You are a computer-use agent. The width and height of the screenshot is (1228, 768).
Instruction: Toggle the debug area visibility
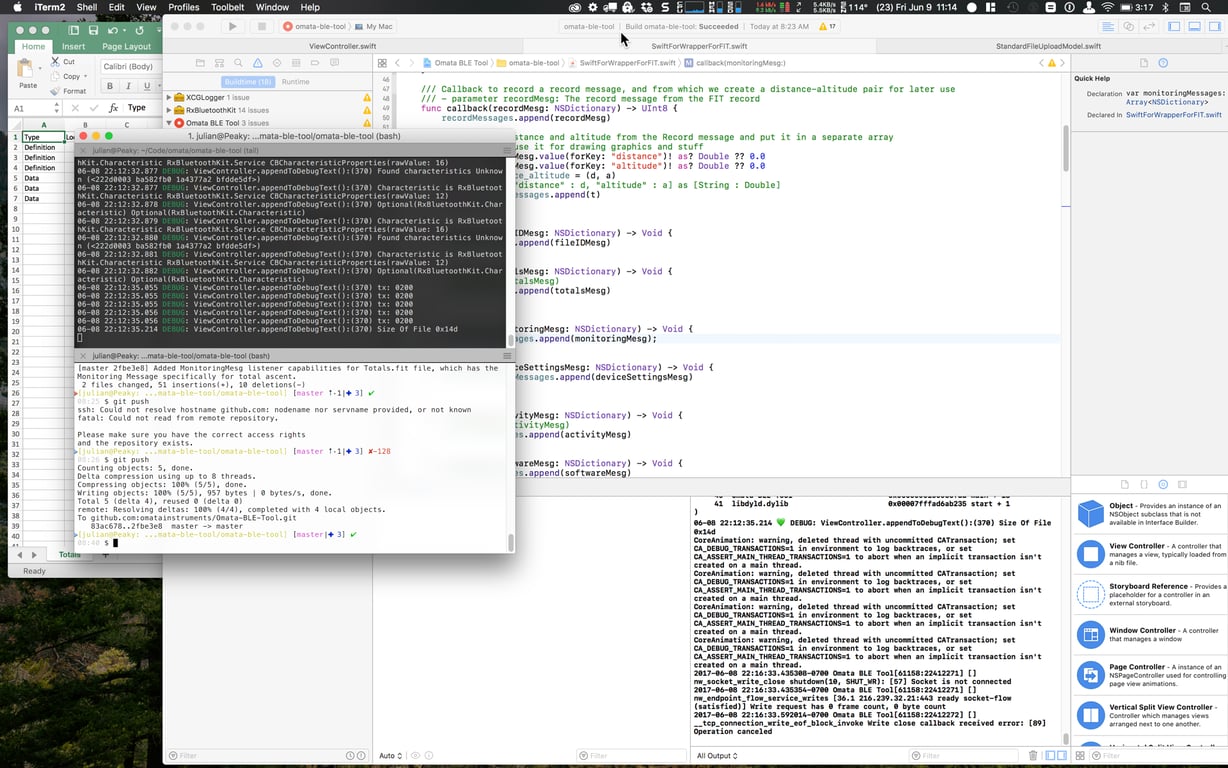[1194, 26]
